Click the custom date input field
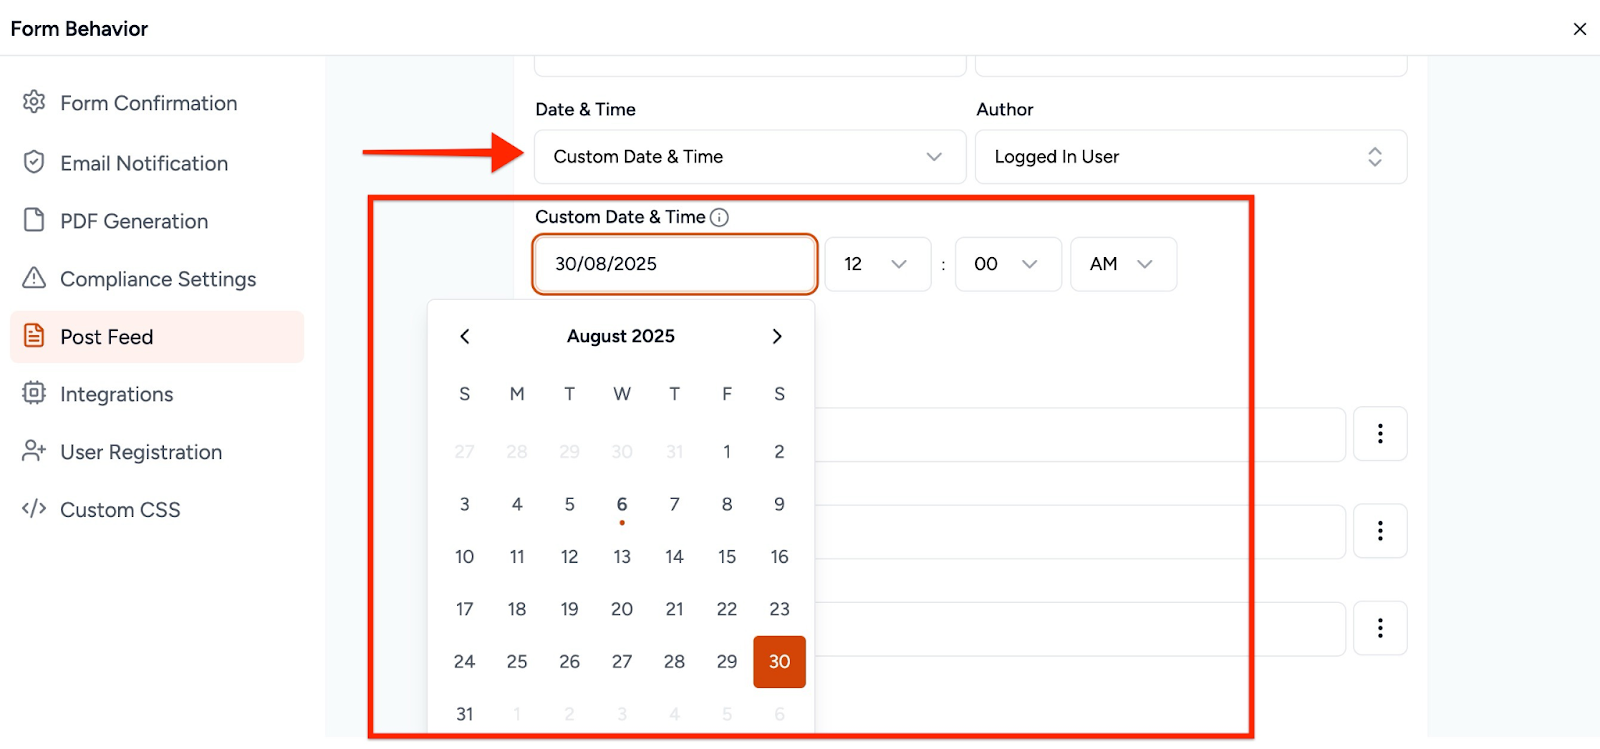Screen dimensions: 1600x749 675,264
